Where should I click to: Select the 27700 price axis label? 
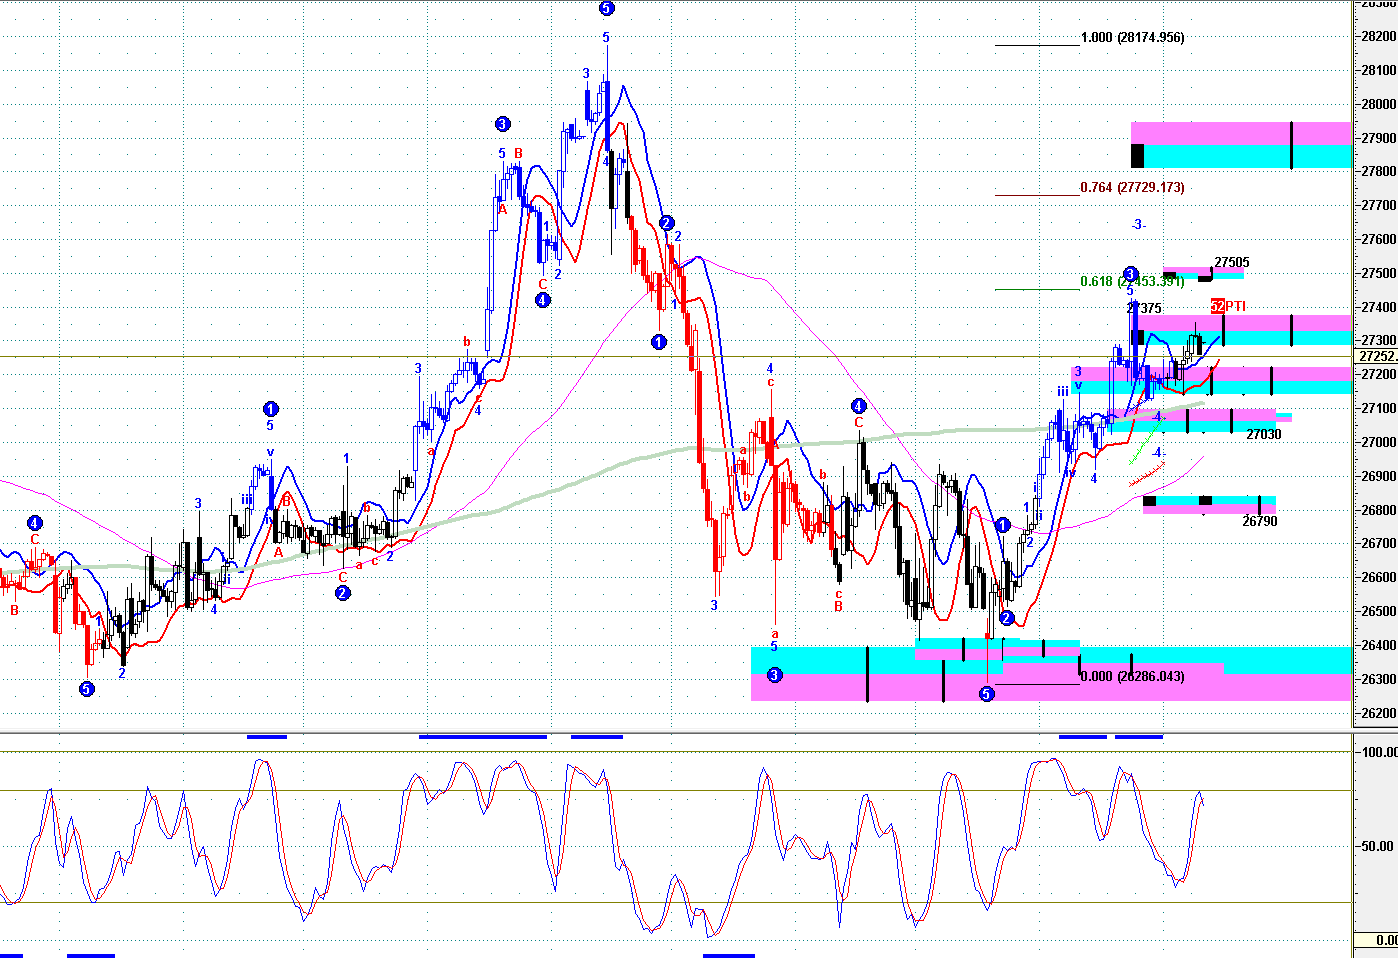pyautogui.click(x=1379, y=206)
